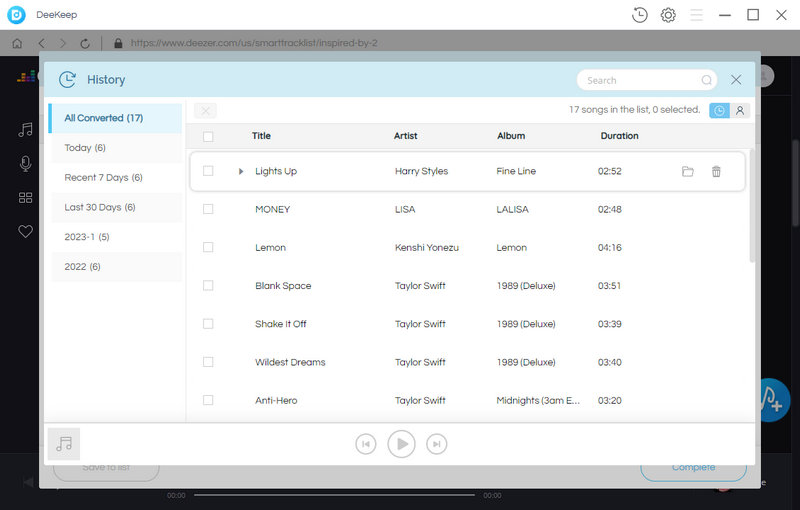Sort by Title column header
The width and height of the screenshot is (800, 510).
(x=261, y=136)
